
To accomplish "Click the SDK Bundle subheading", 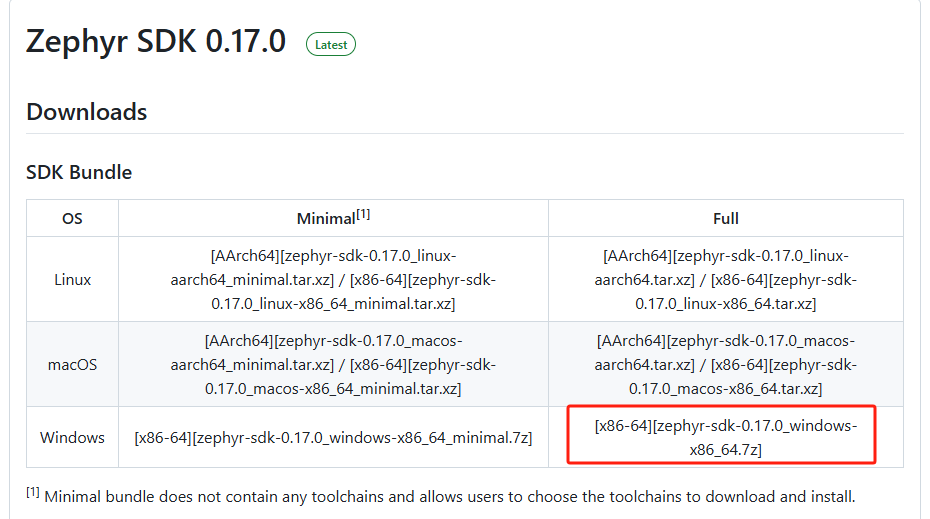I will pos(79,172).
